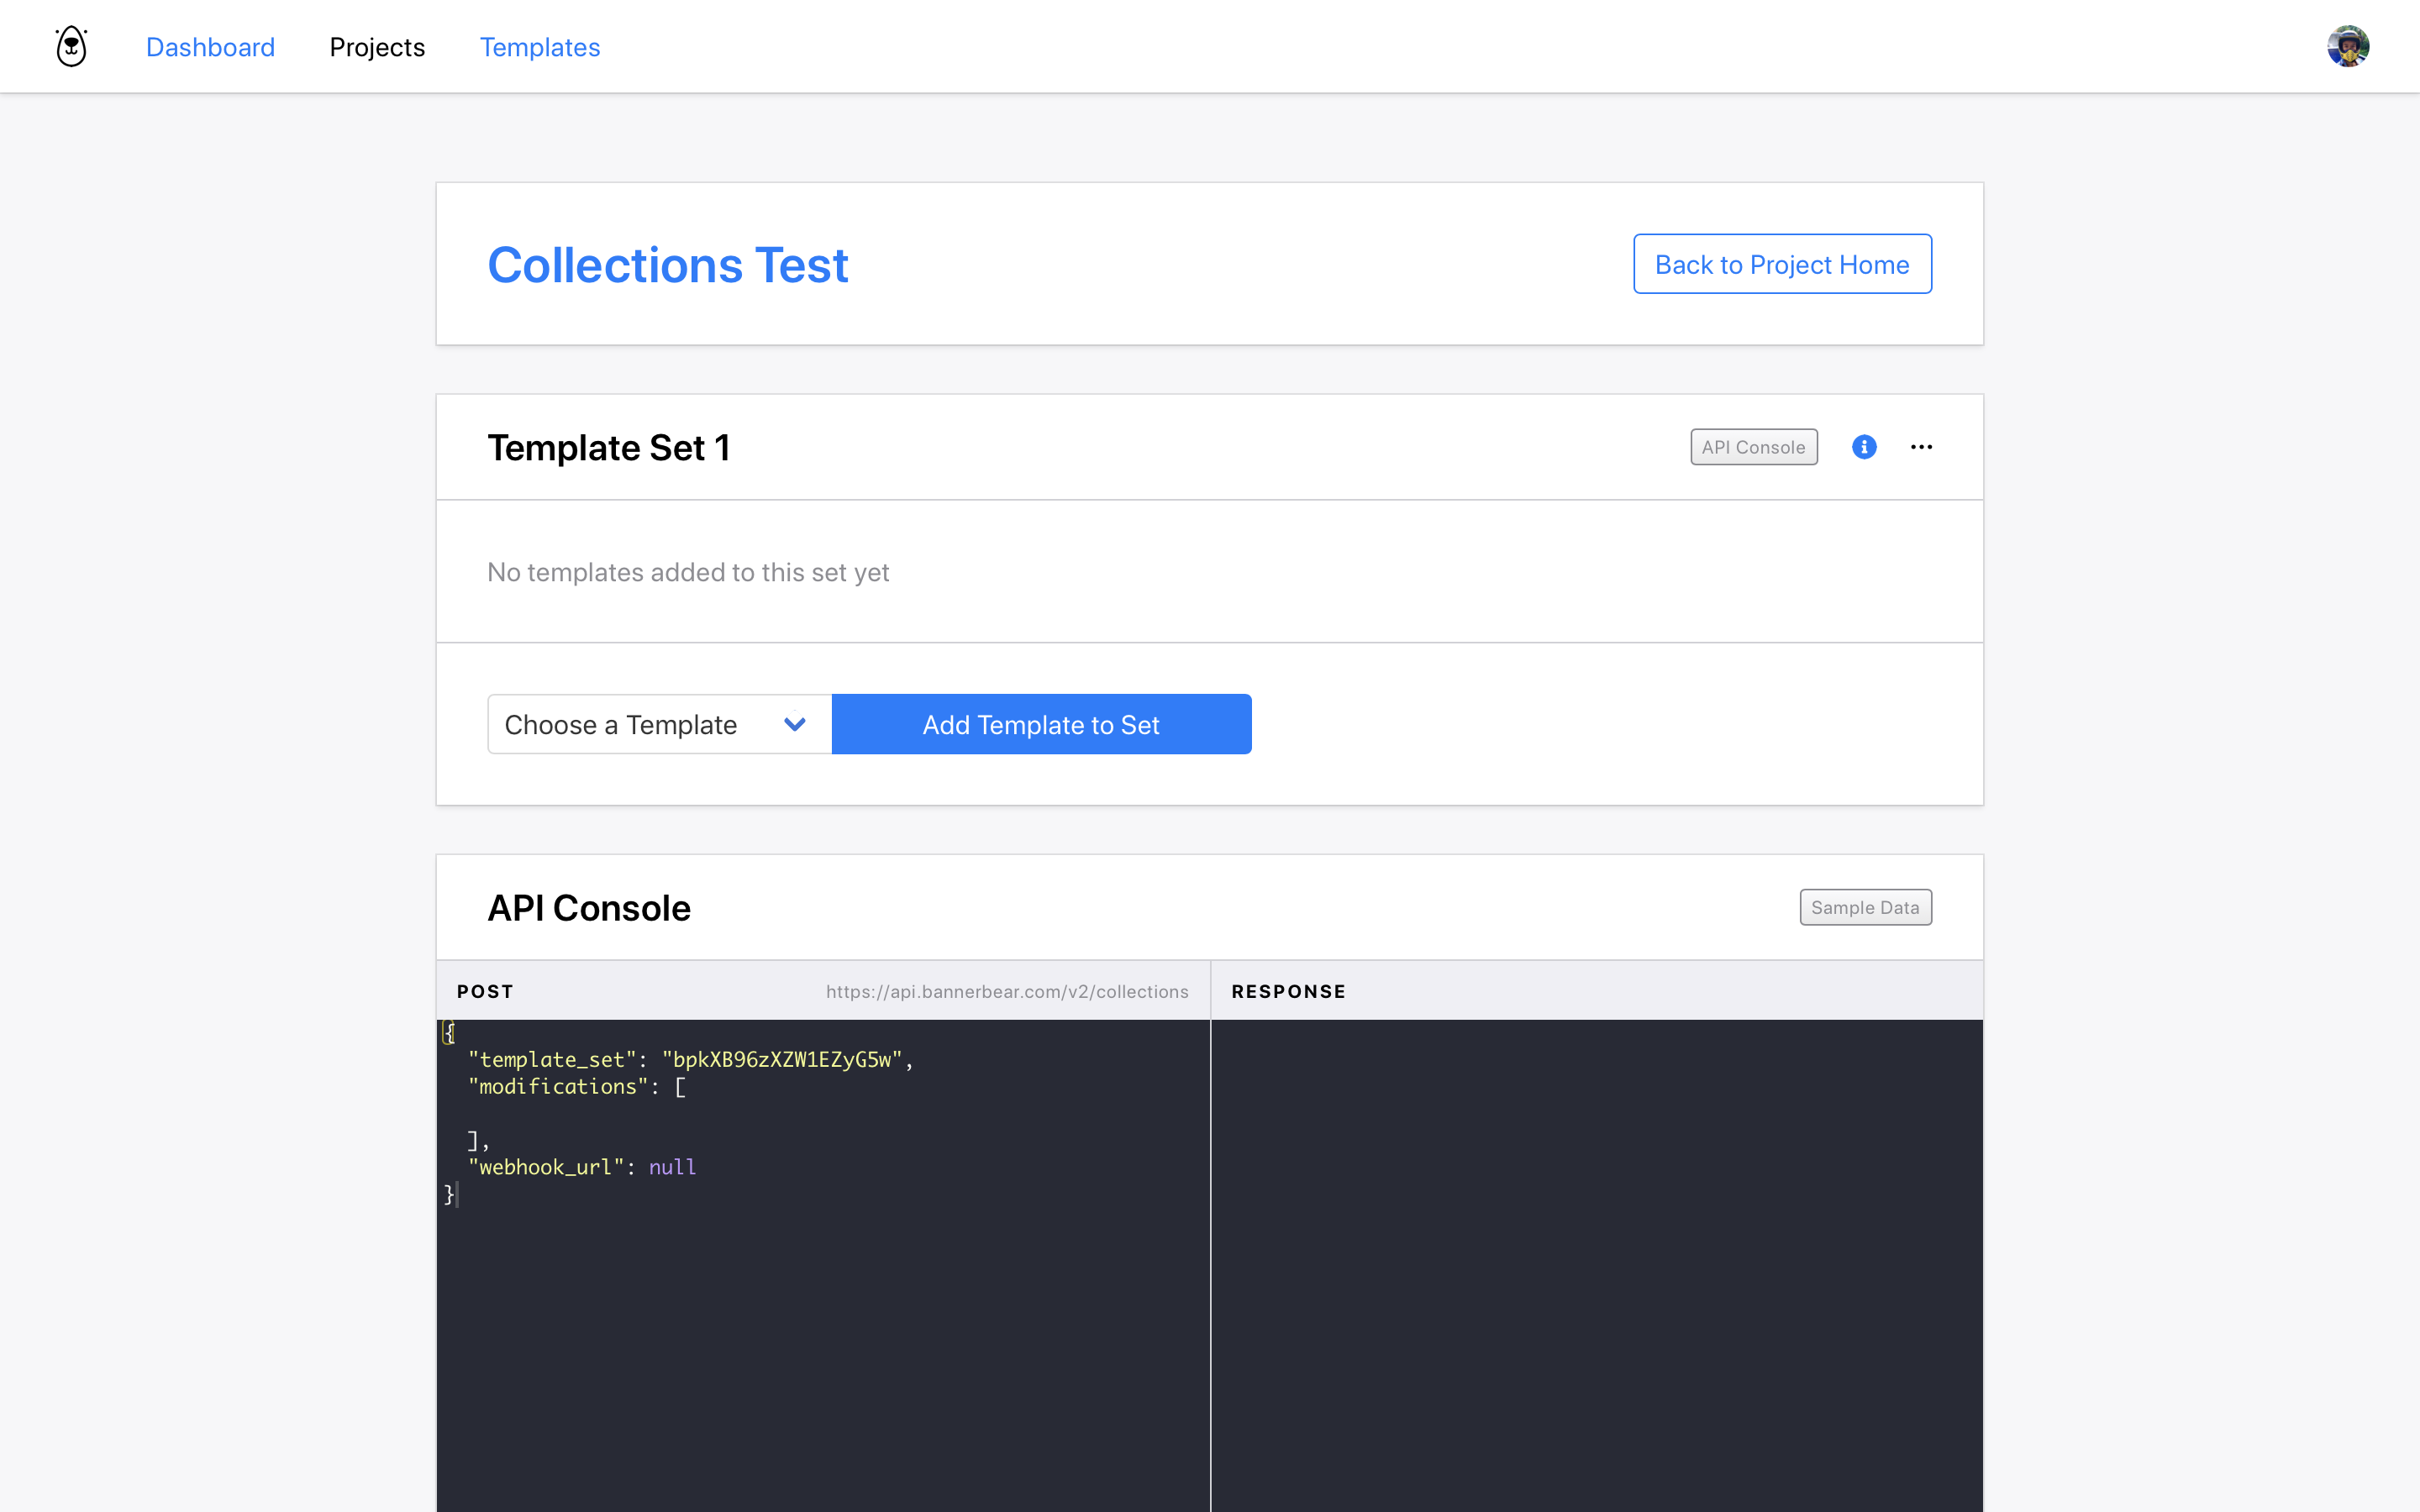
Task: Open the three-dots options menu
Action: pos(1921,447)
